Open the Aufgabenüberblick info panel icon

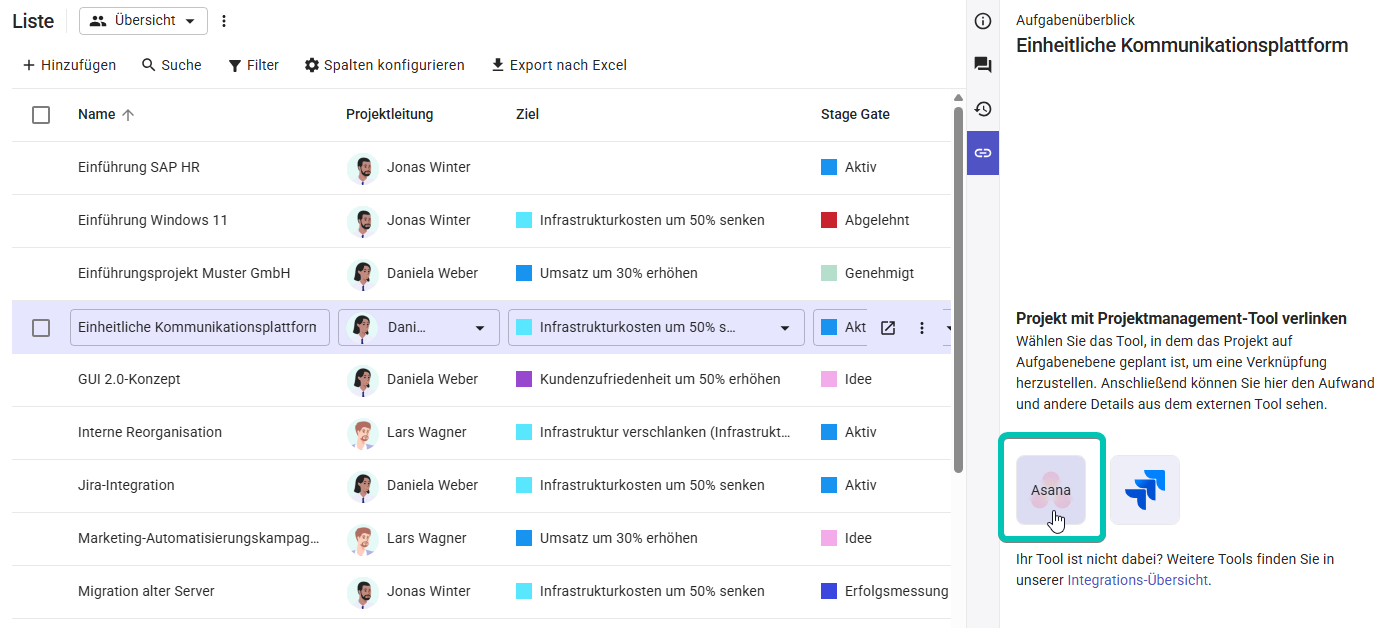pyautogui.click(x=983, y=20)
